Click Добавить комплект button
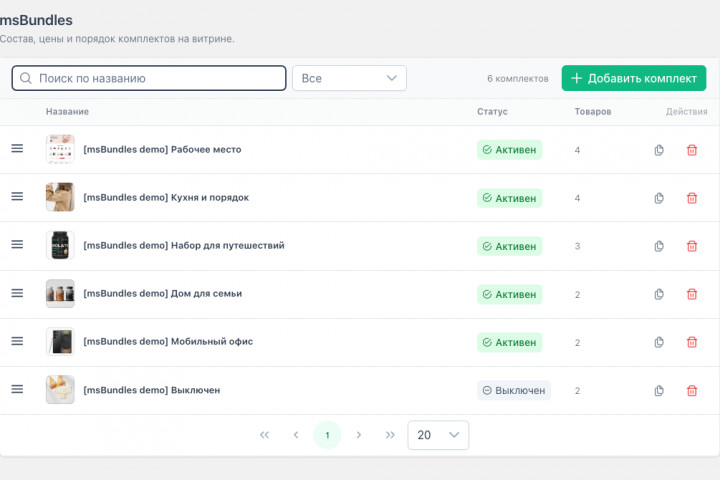The image size is (720, 480). tap(634, 78)
